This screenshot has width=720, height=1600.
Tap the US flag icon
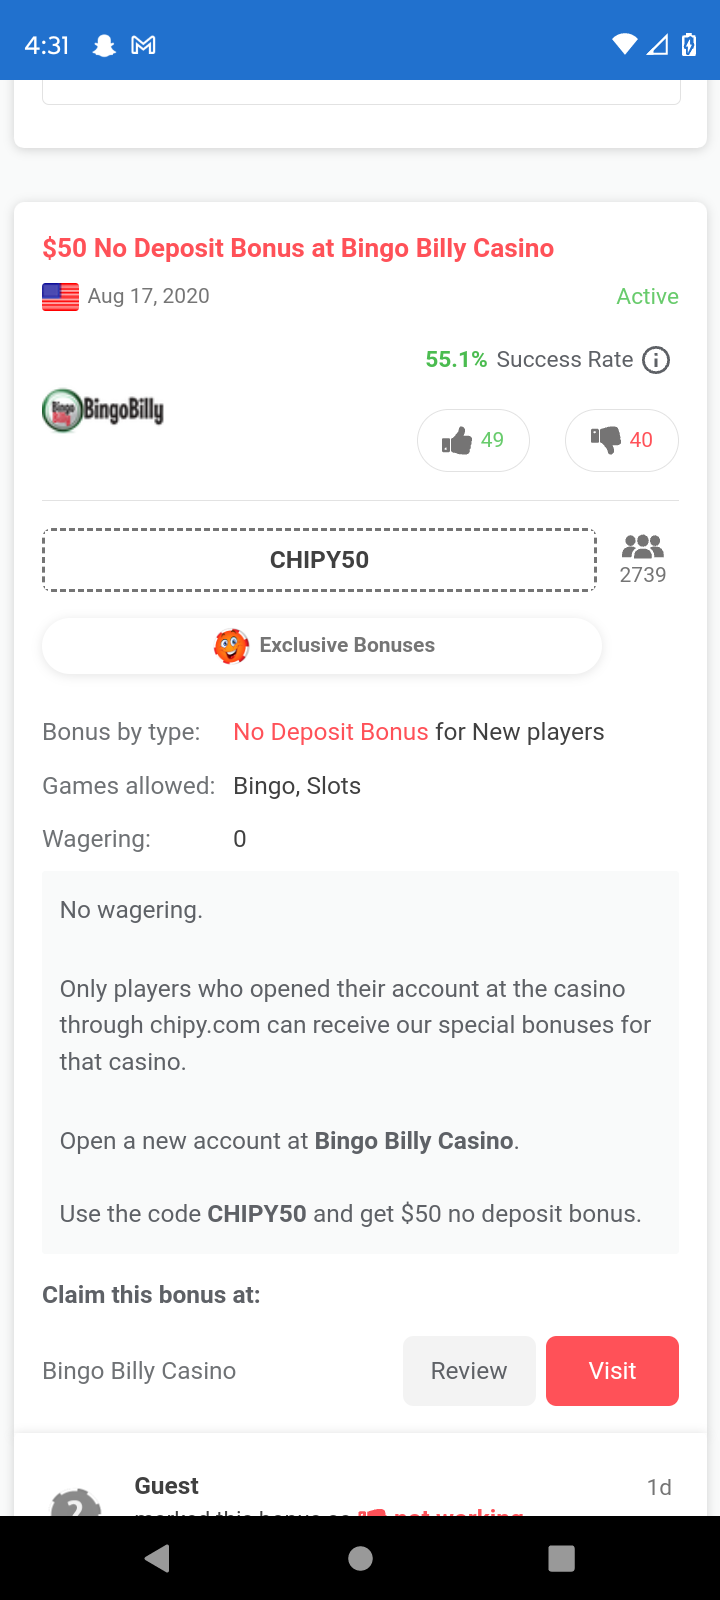click(60, 297)
